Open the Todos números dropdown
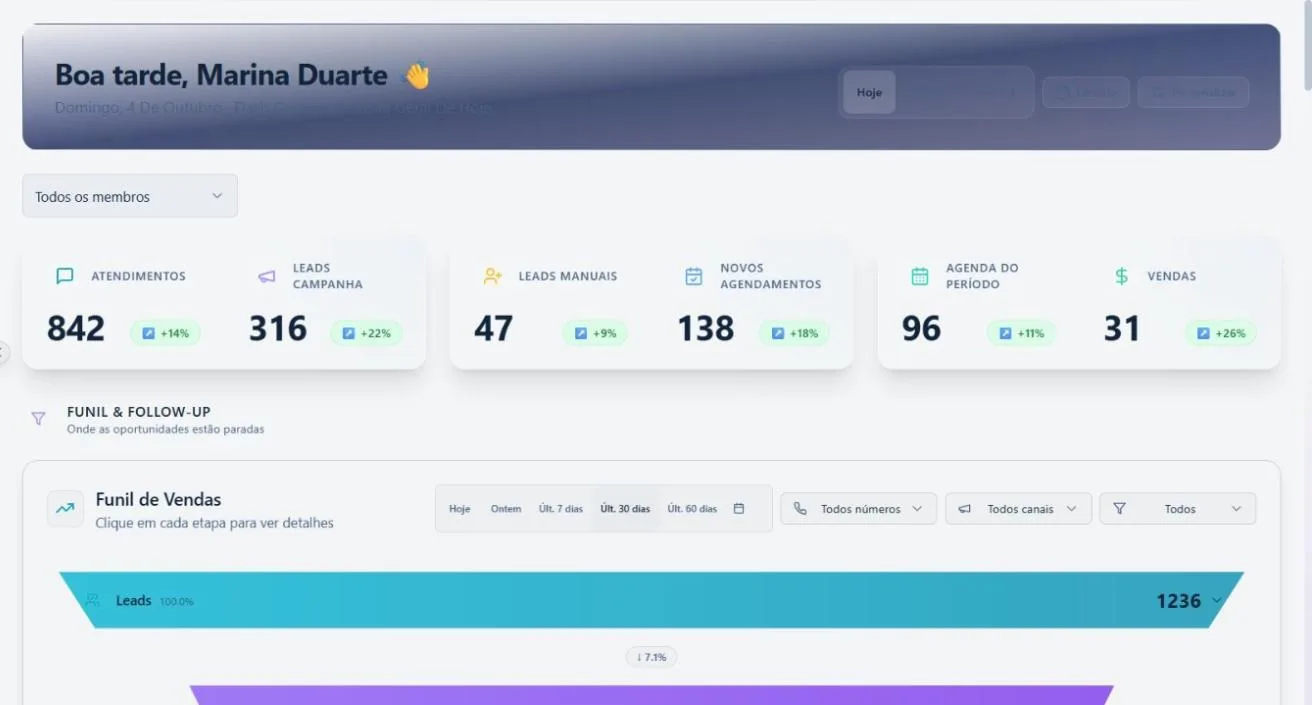Screen dimensions: 1312x705 coord(859,509)
